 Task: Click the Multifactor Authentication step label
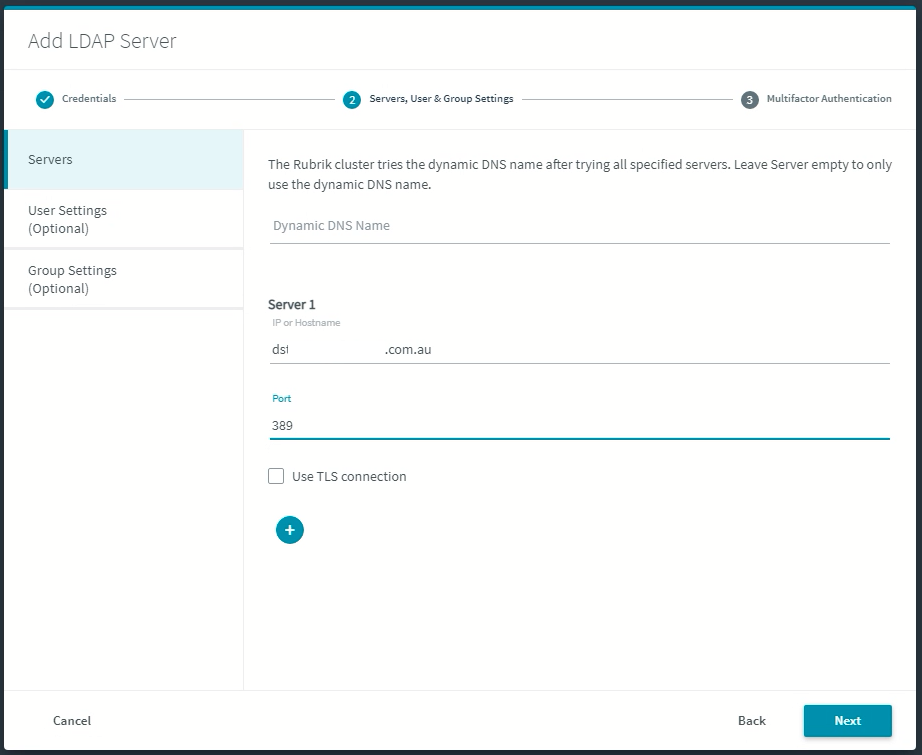pos(829,98)
